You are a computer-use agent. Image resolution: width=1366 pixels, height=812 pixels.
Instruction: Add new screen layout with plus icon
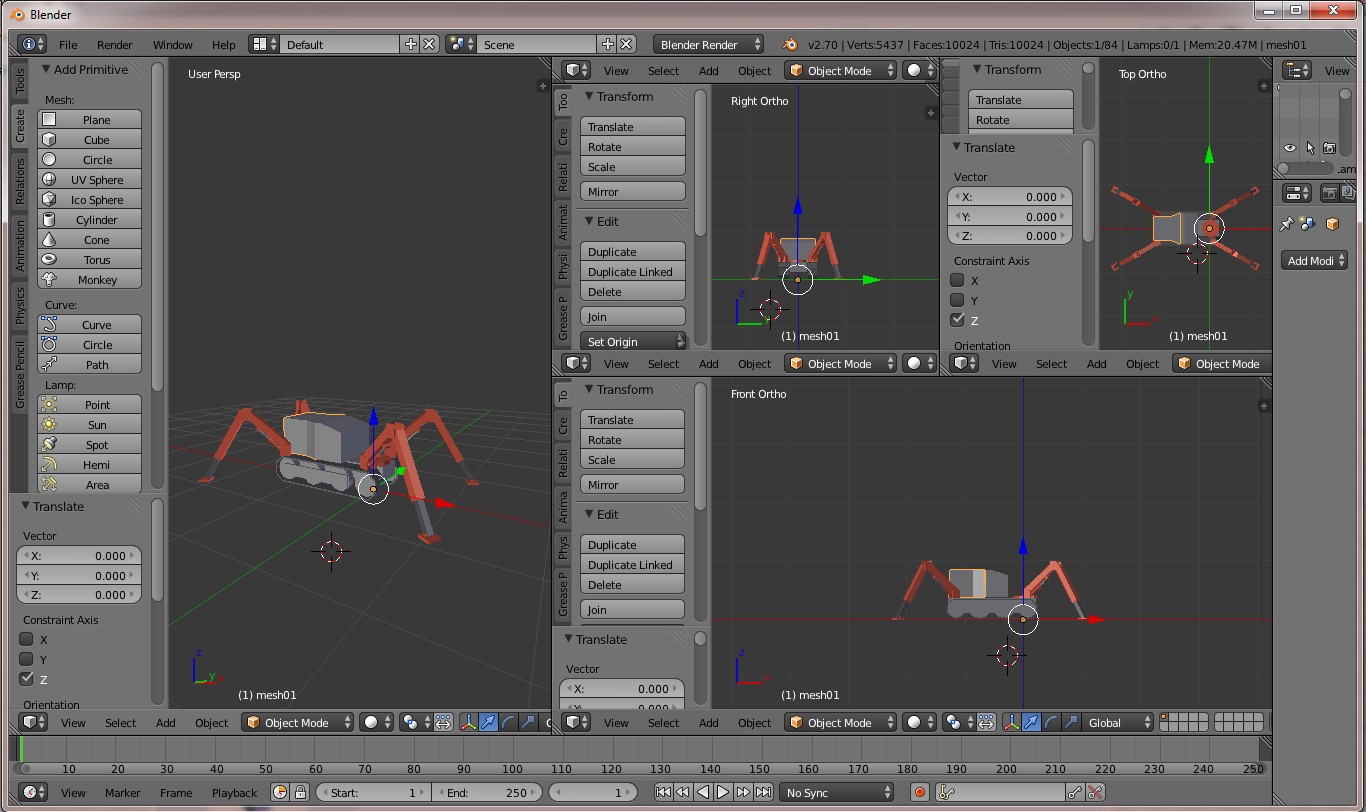411,44
